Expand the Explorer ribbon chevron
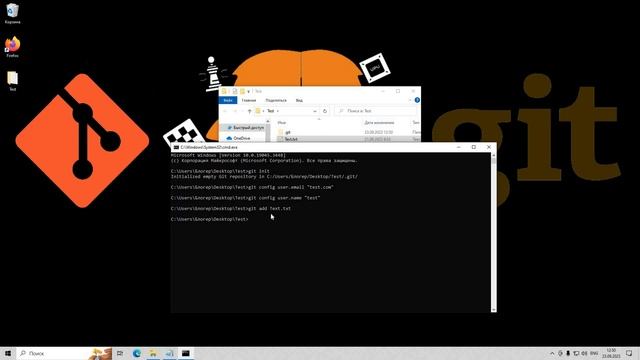 (410, 100)
